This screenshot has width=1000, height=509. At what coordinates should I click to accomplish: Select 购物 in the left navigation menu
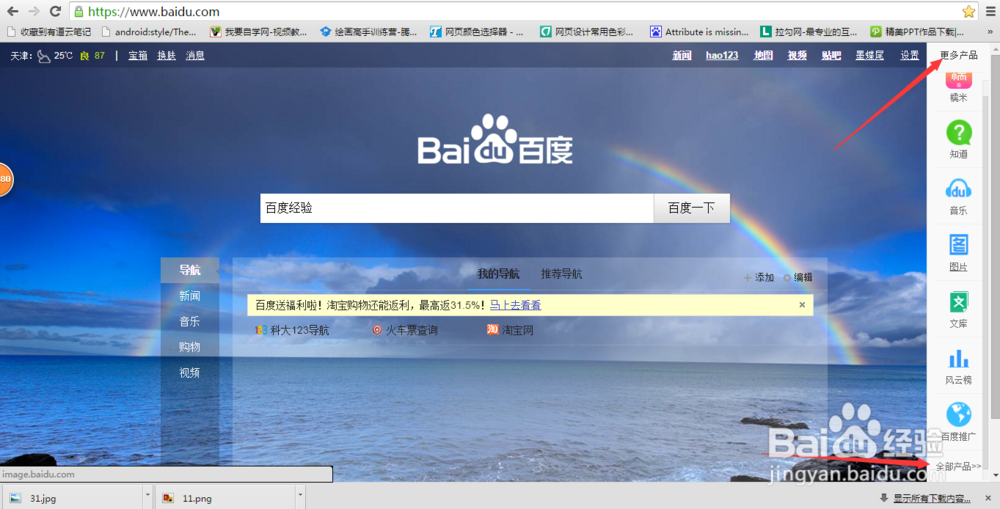click(189, 347)
